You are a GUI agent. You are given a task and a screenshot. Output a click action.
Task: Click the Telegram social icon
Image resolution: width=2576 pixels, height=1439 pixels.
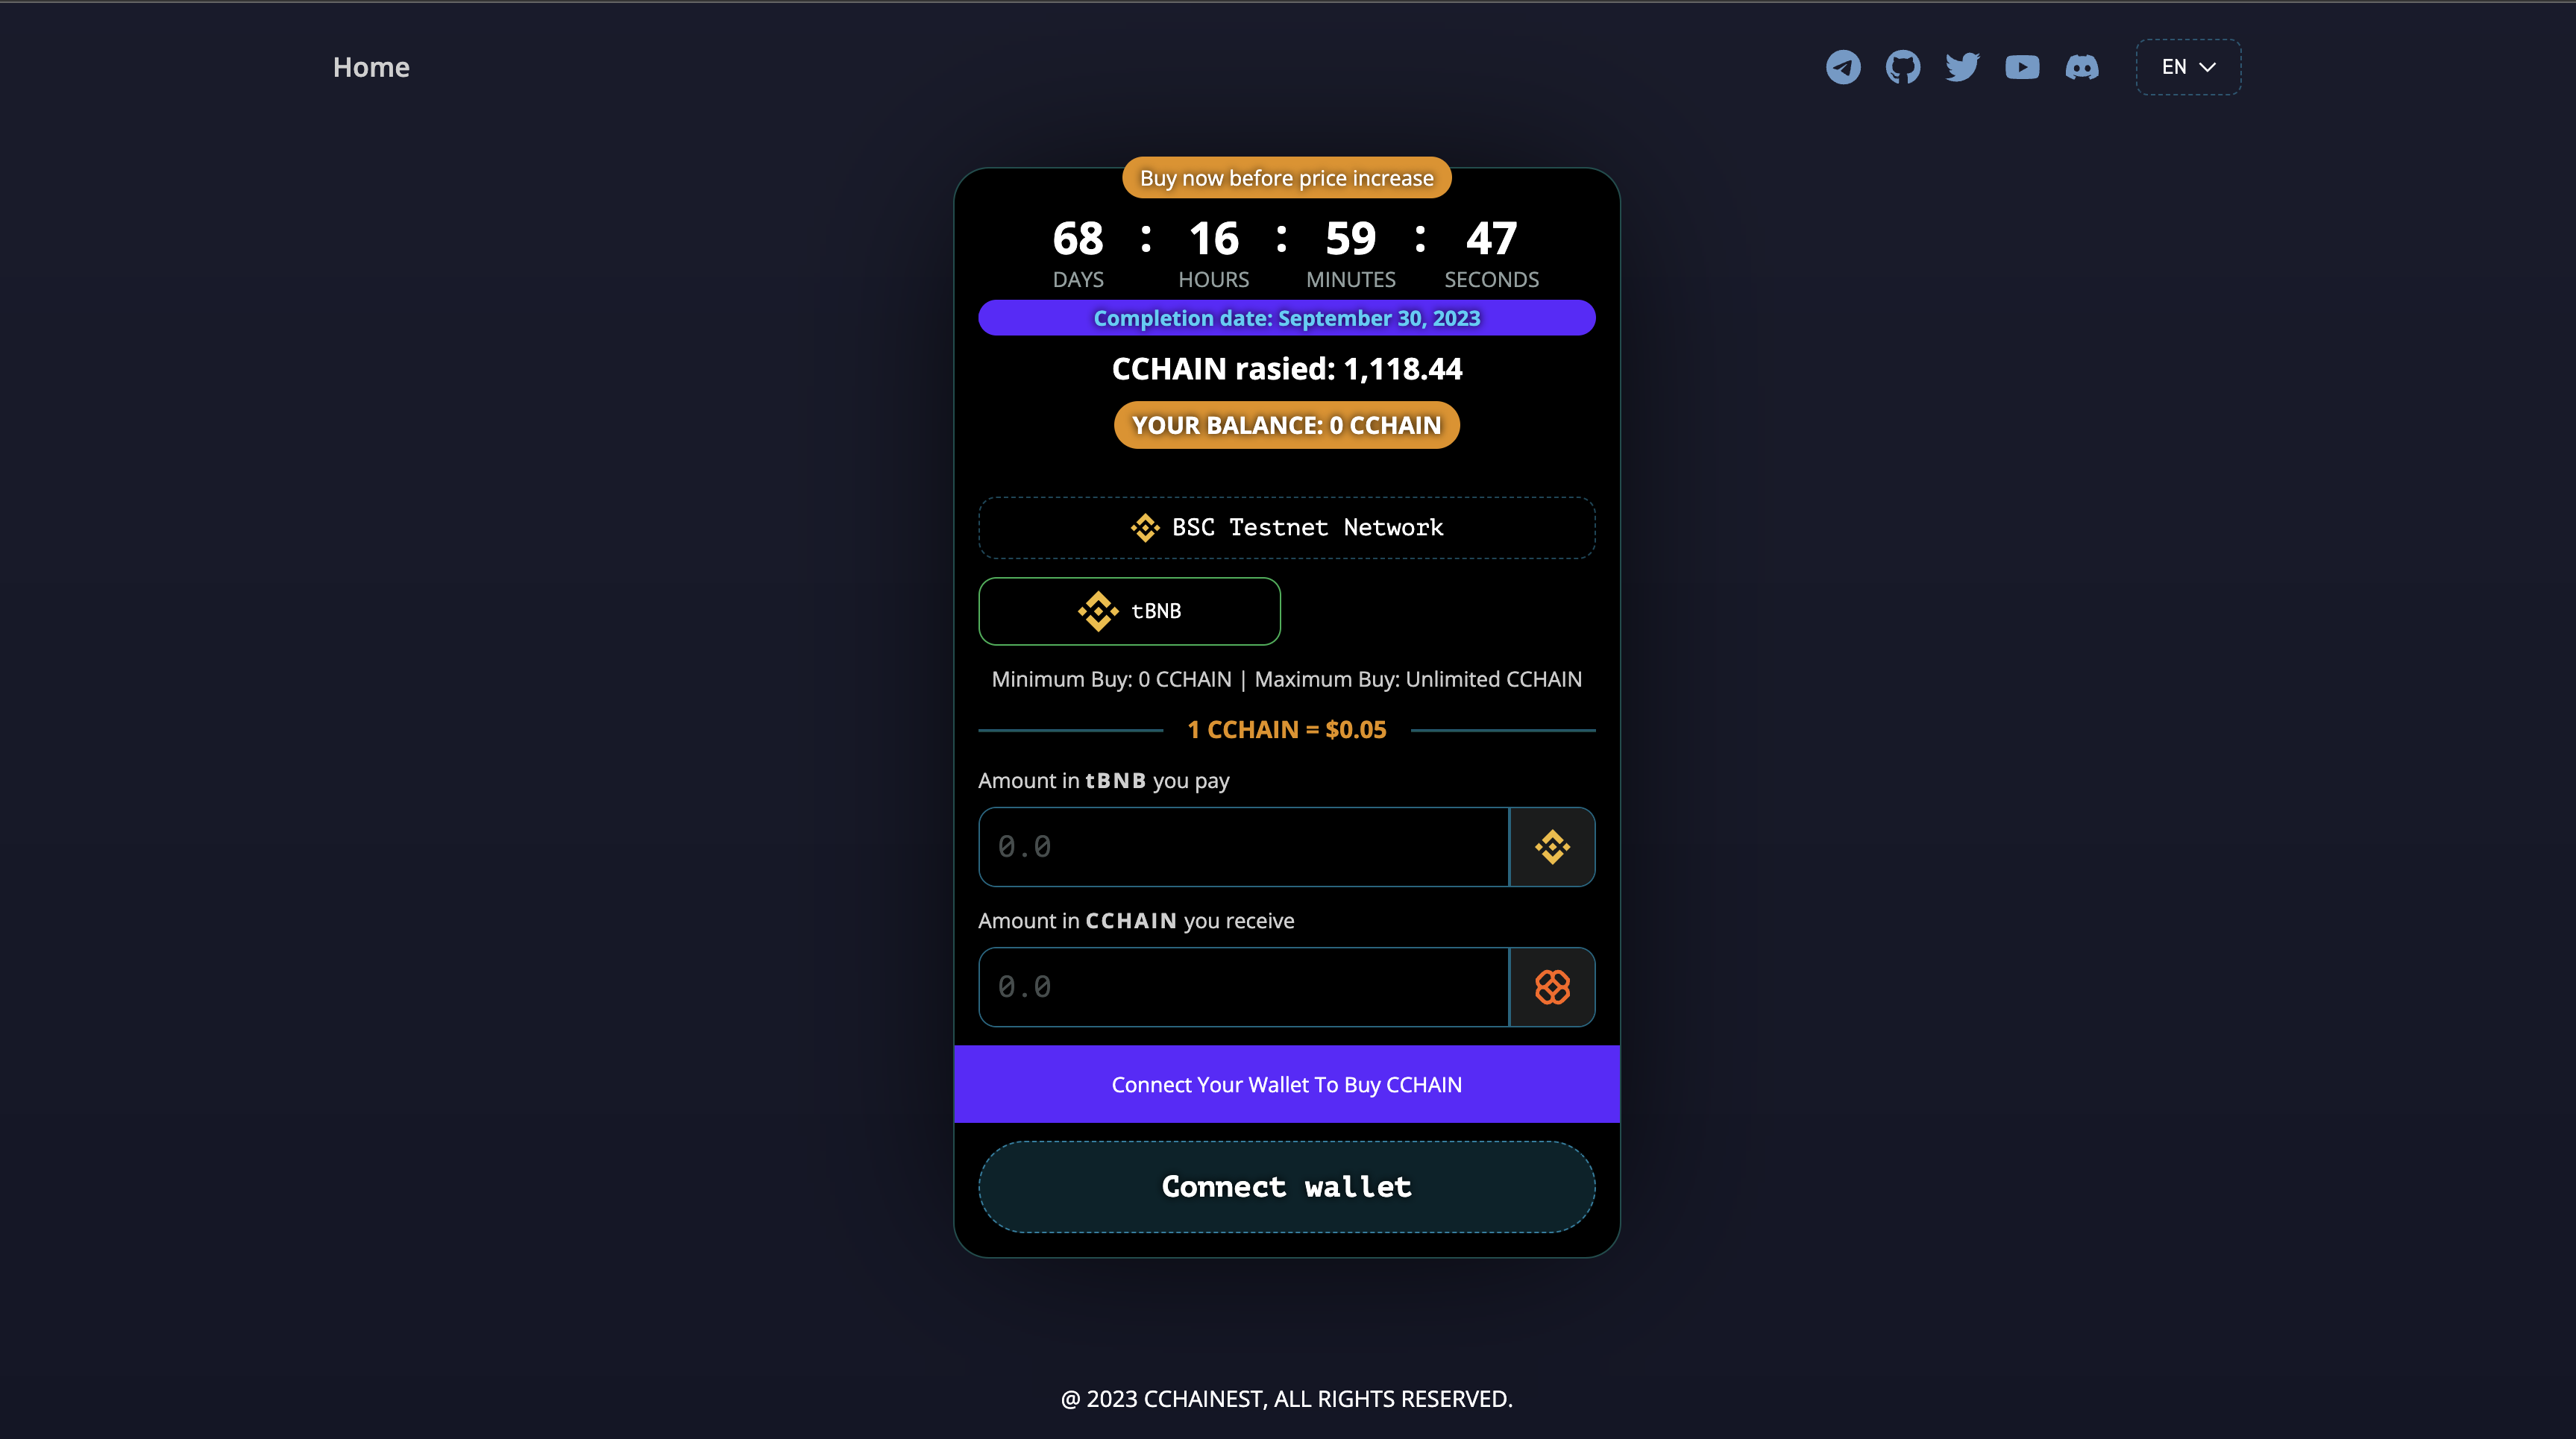coord(1842,67)
